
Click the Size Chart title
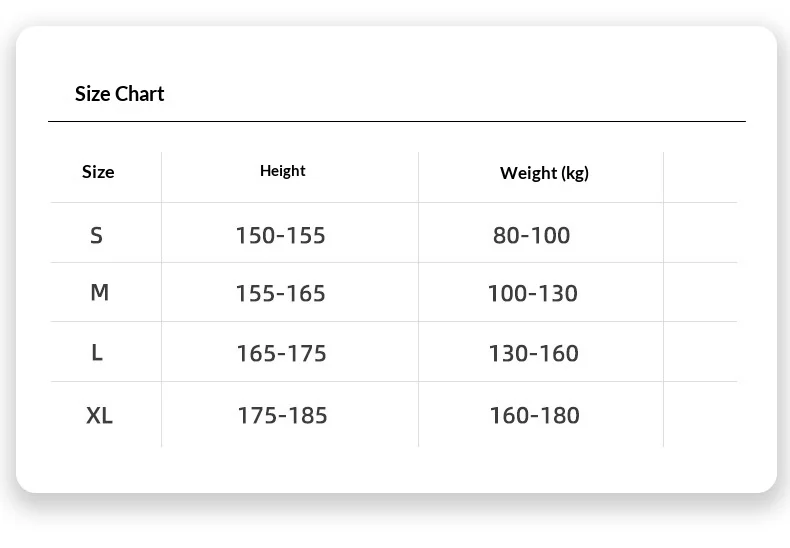(x=119, y=94)
